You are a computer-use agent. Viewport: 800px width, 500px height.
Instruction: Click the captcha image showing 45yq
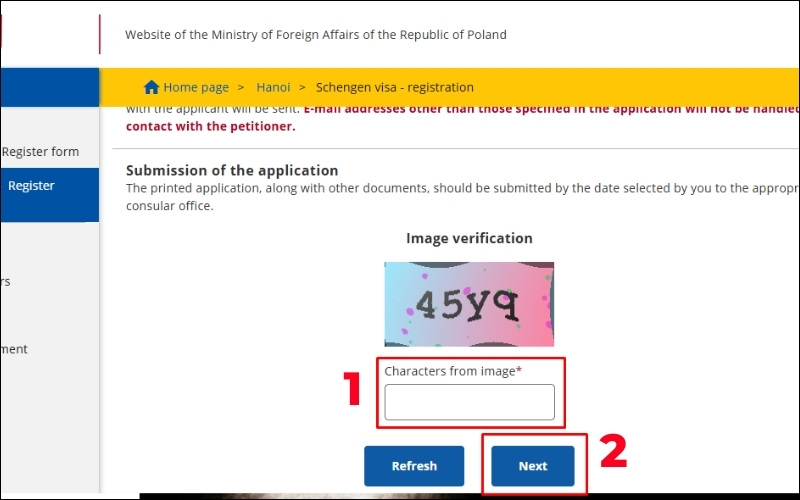469,304
